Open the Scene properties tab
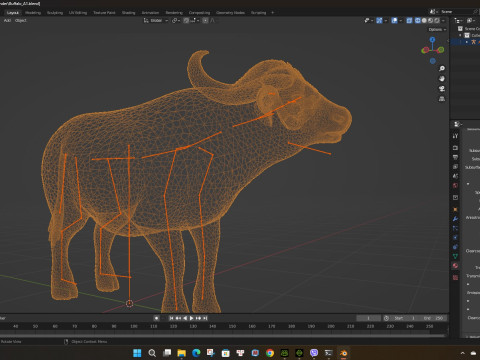This screenshot has height=360, width=480. click(x=455, y=176)
